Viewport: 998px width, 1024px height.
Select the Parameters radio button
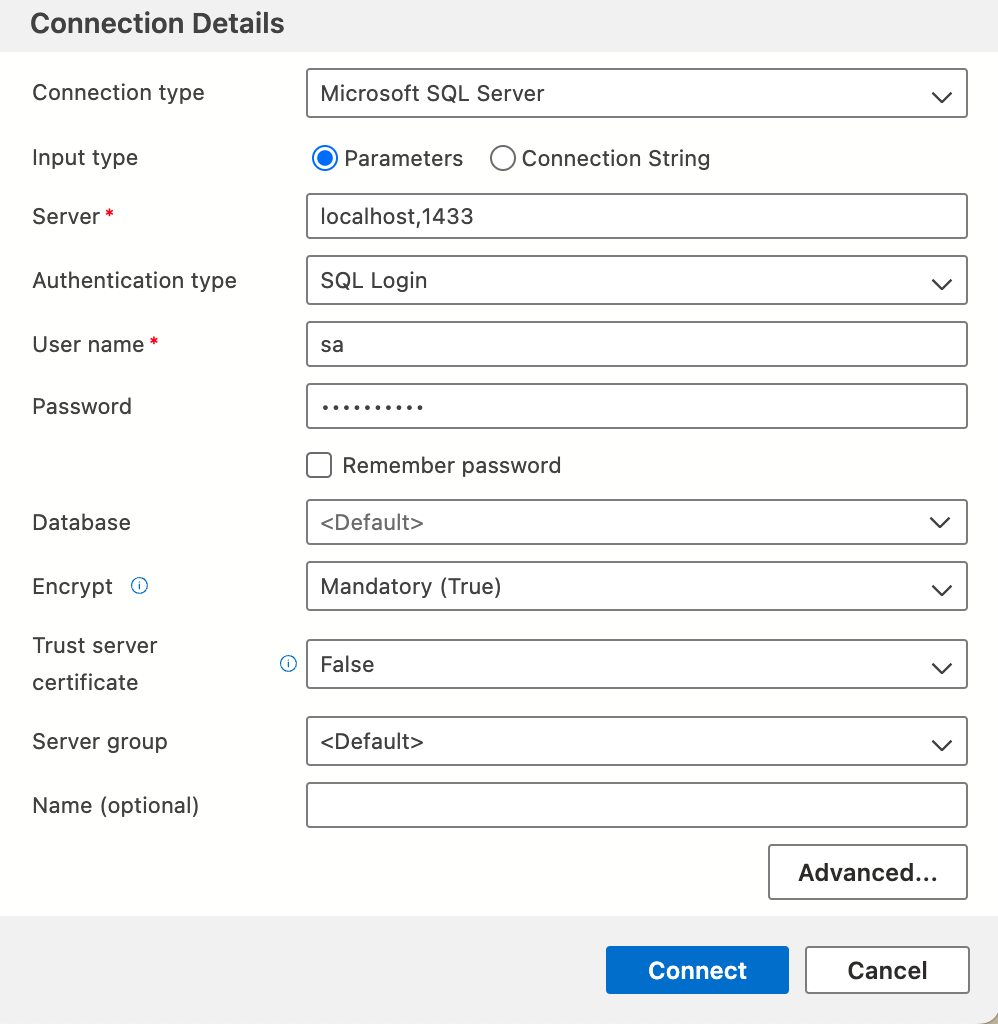[325, 158]
